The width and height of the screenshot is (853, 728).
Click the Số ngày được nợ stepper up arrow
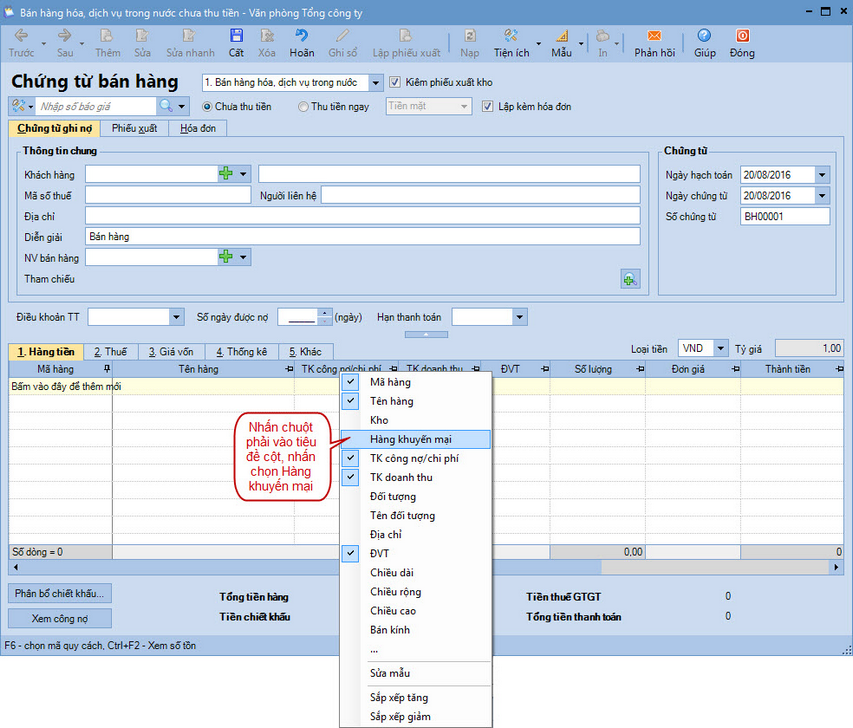(324, 313)
